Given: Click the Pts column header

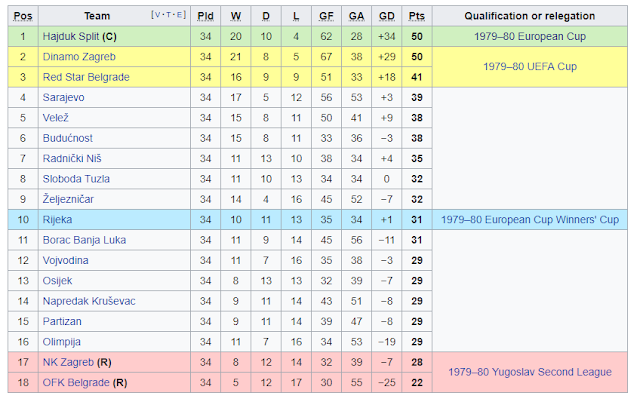Looking at the screenshot, I should click(x=417, y=16).
